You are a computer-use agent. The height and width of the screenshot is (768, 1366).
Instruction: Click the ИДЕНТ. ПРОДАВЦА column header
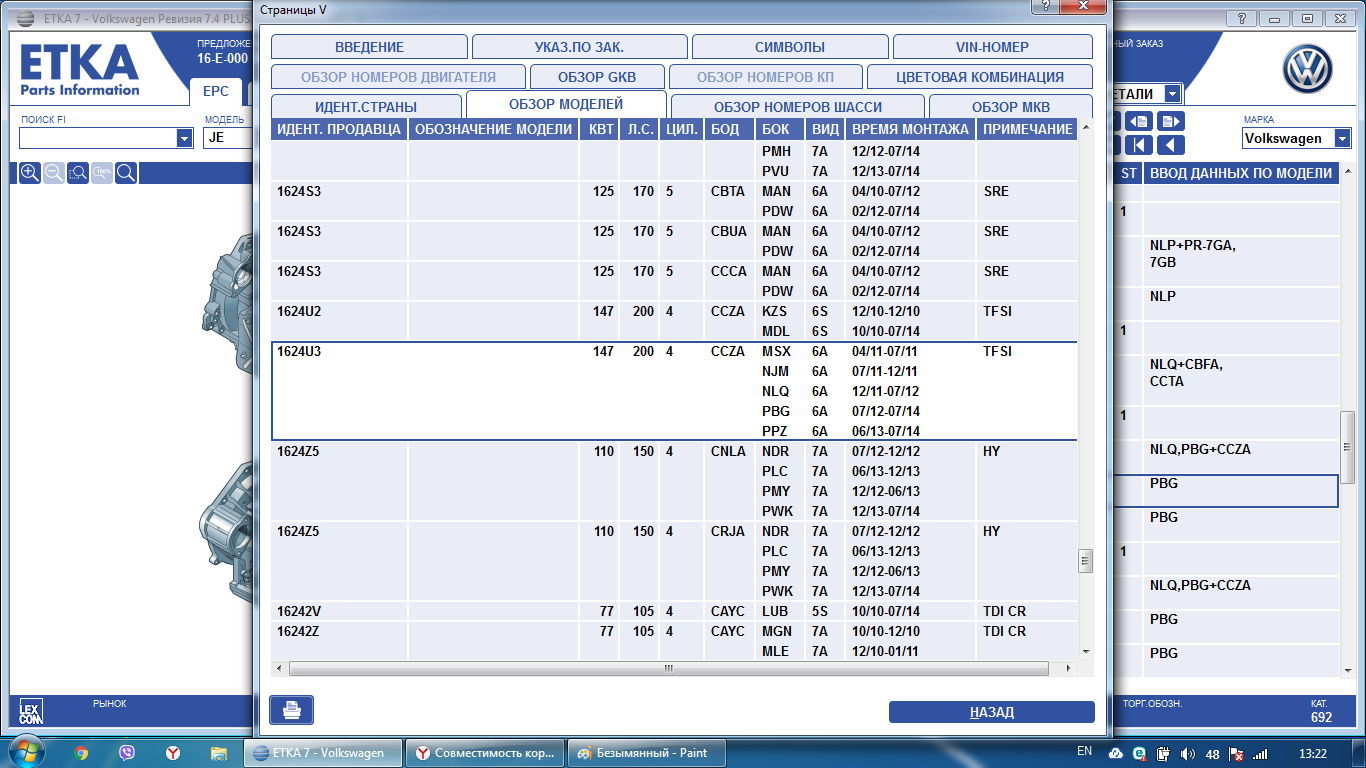(339, 129)
